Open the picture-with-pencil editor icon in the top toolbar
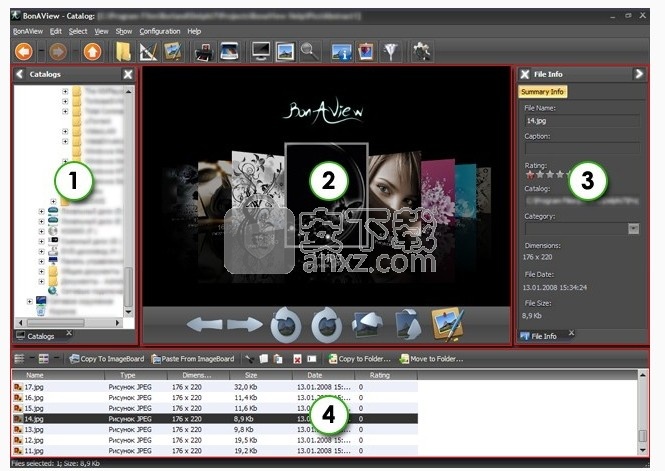This screenshot has height=471, width=665. 173,52
